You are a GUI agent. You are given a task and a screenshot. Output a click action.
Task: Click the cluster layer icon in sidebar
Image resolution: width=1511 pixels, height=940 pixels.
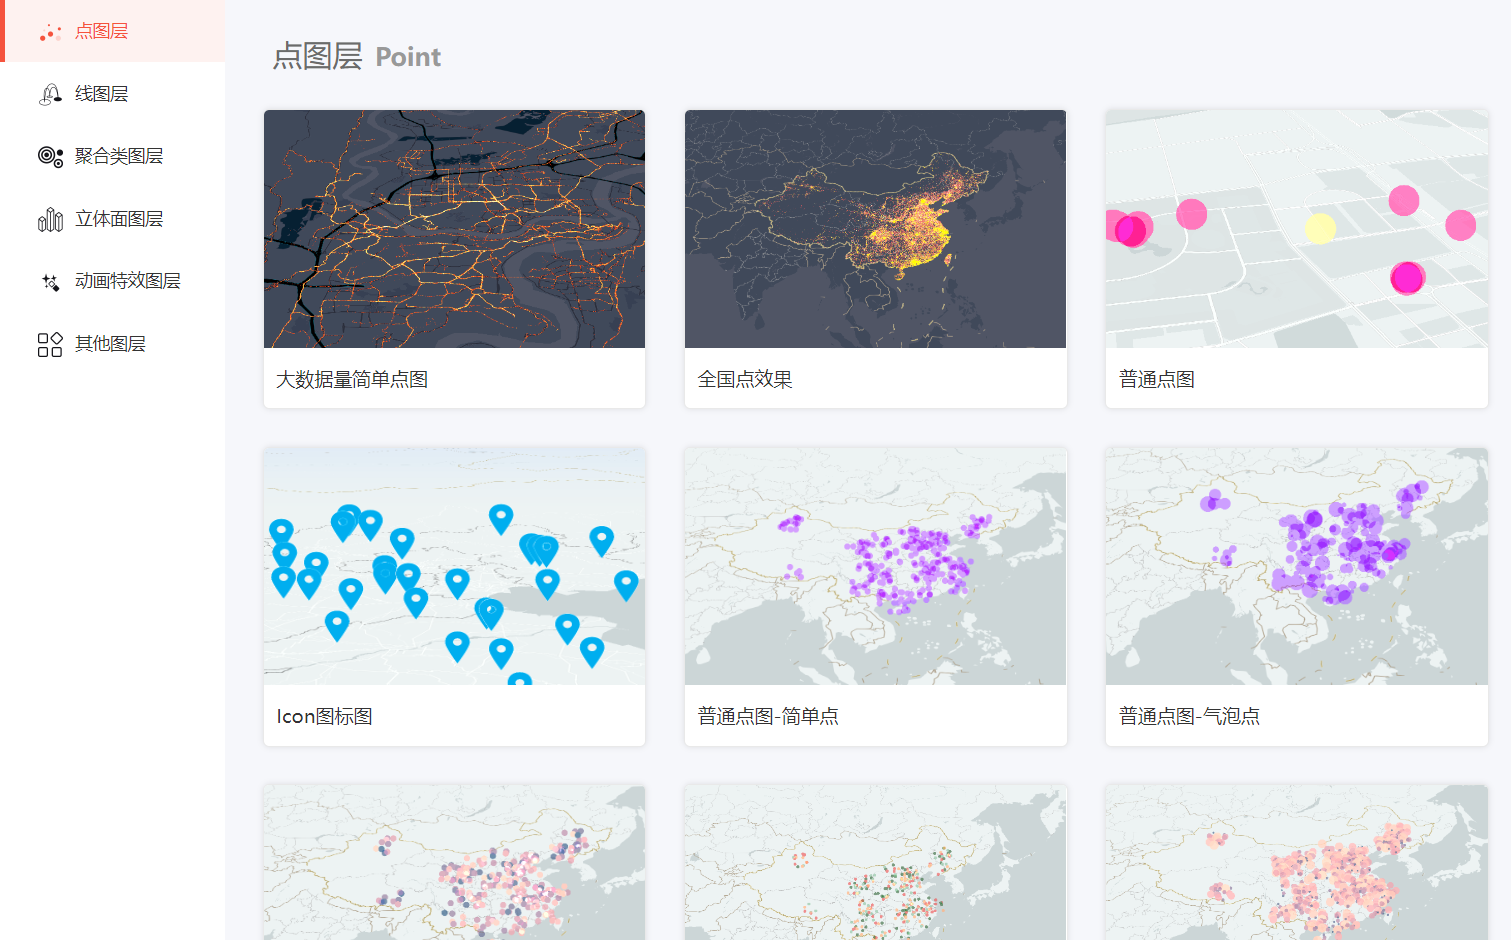[50, 156]
